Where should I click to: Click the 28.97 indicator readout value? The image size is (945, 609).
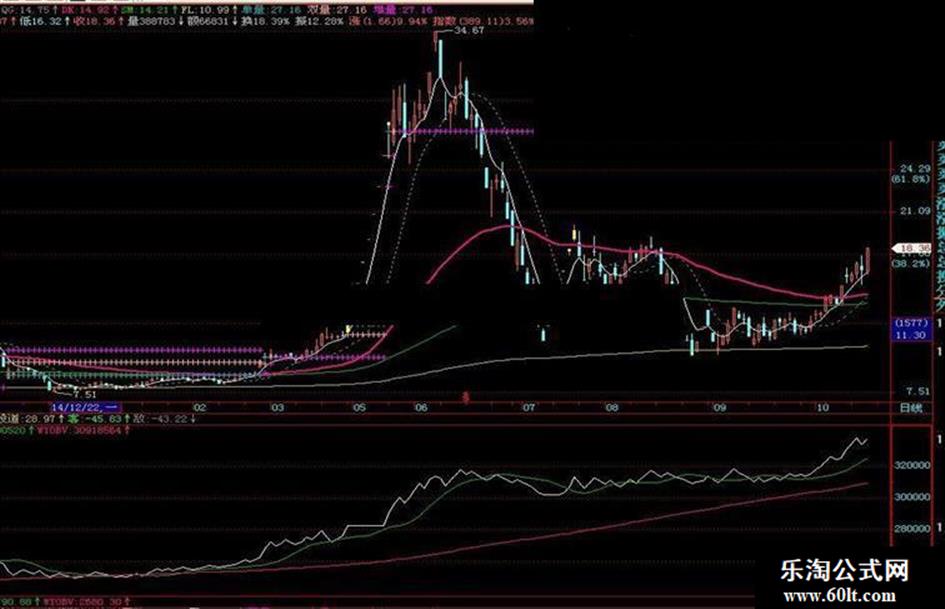click(x=42, y=418)
